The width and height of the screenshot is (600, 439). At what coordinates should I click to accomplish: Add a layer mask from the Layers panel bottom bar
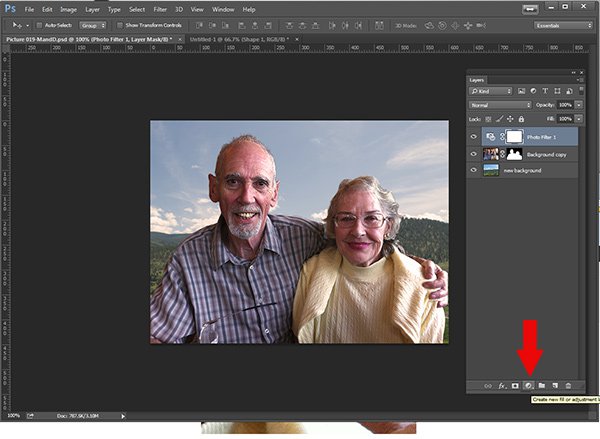tap(515, 385)
